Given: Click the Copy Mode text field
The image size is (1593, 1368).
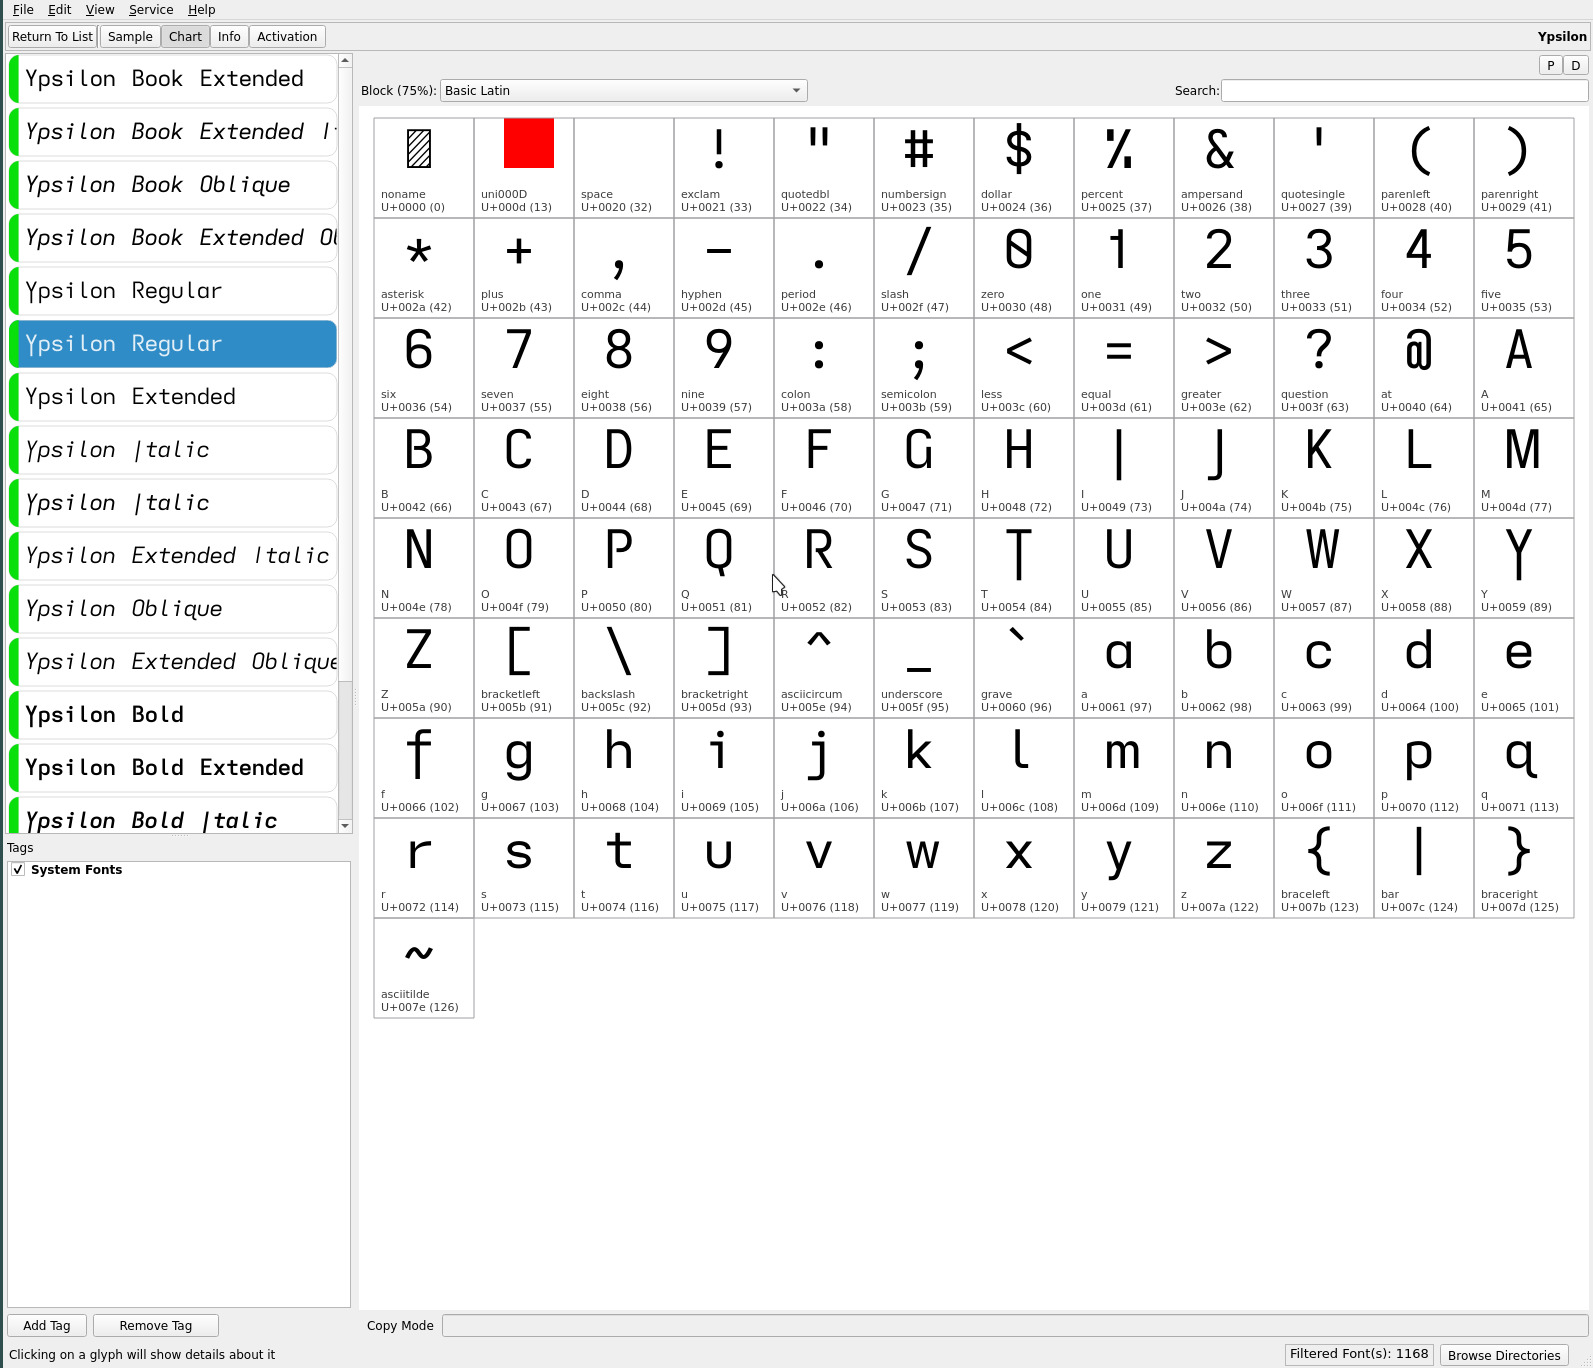Looking at the screenshot, I should (x=1014, y=1325).
